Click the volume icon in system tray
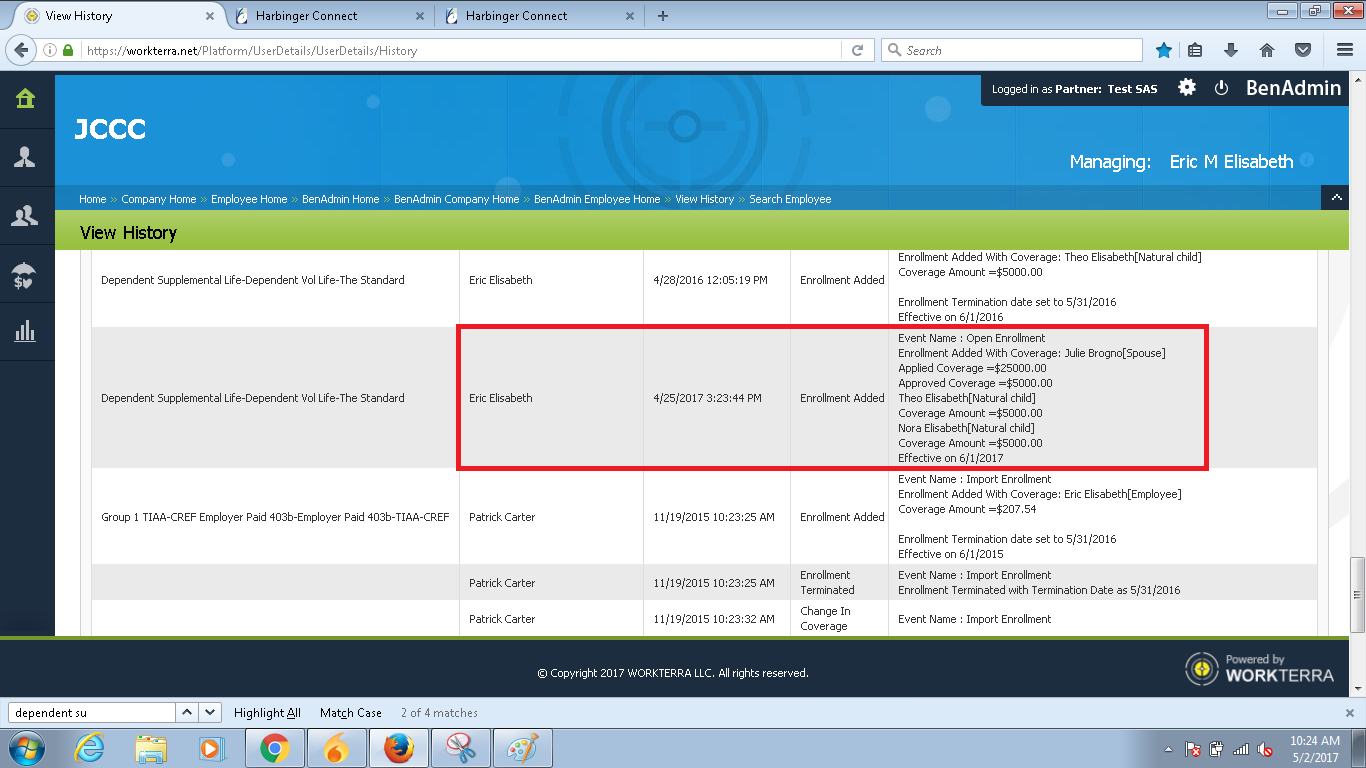 coord(1265,748)
